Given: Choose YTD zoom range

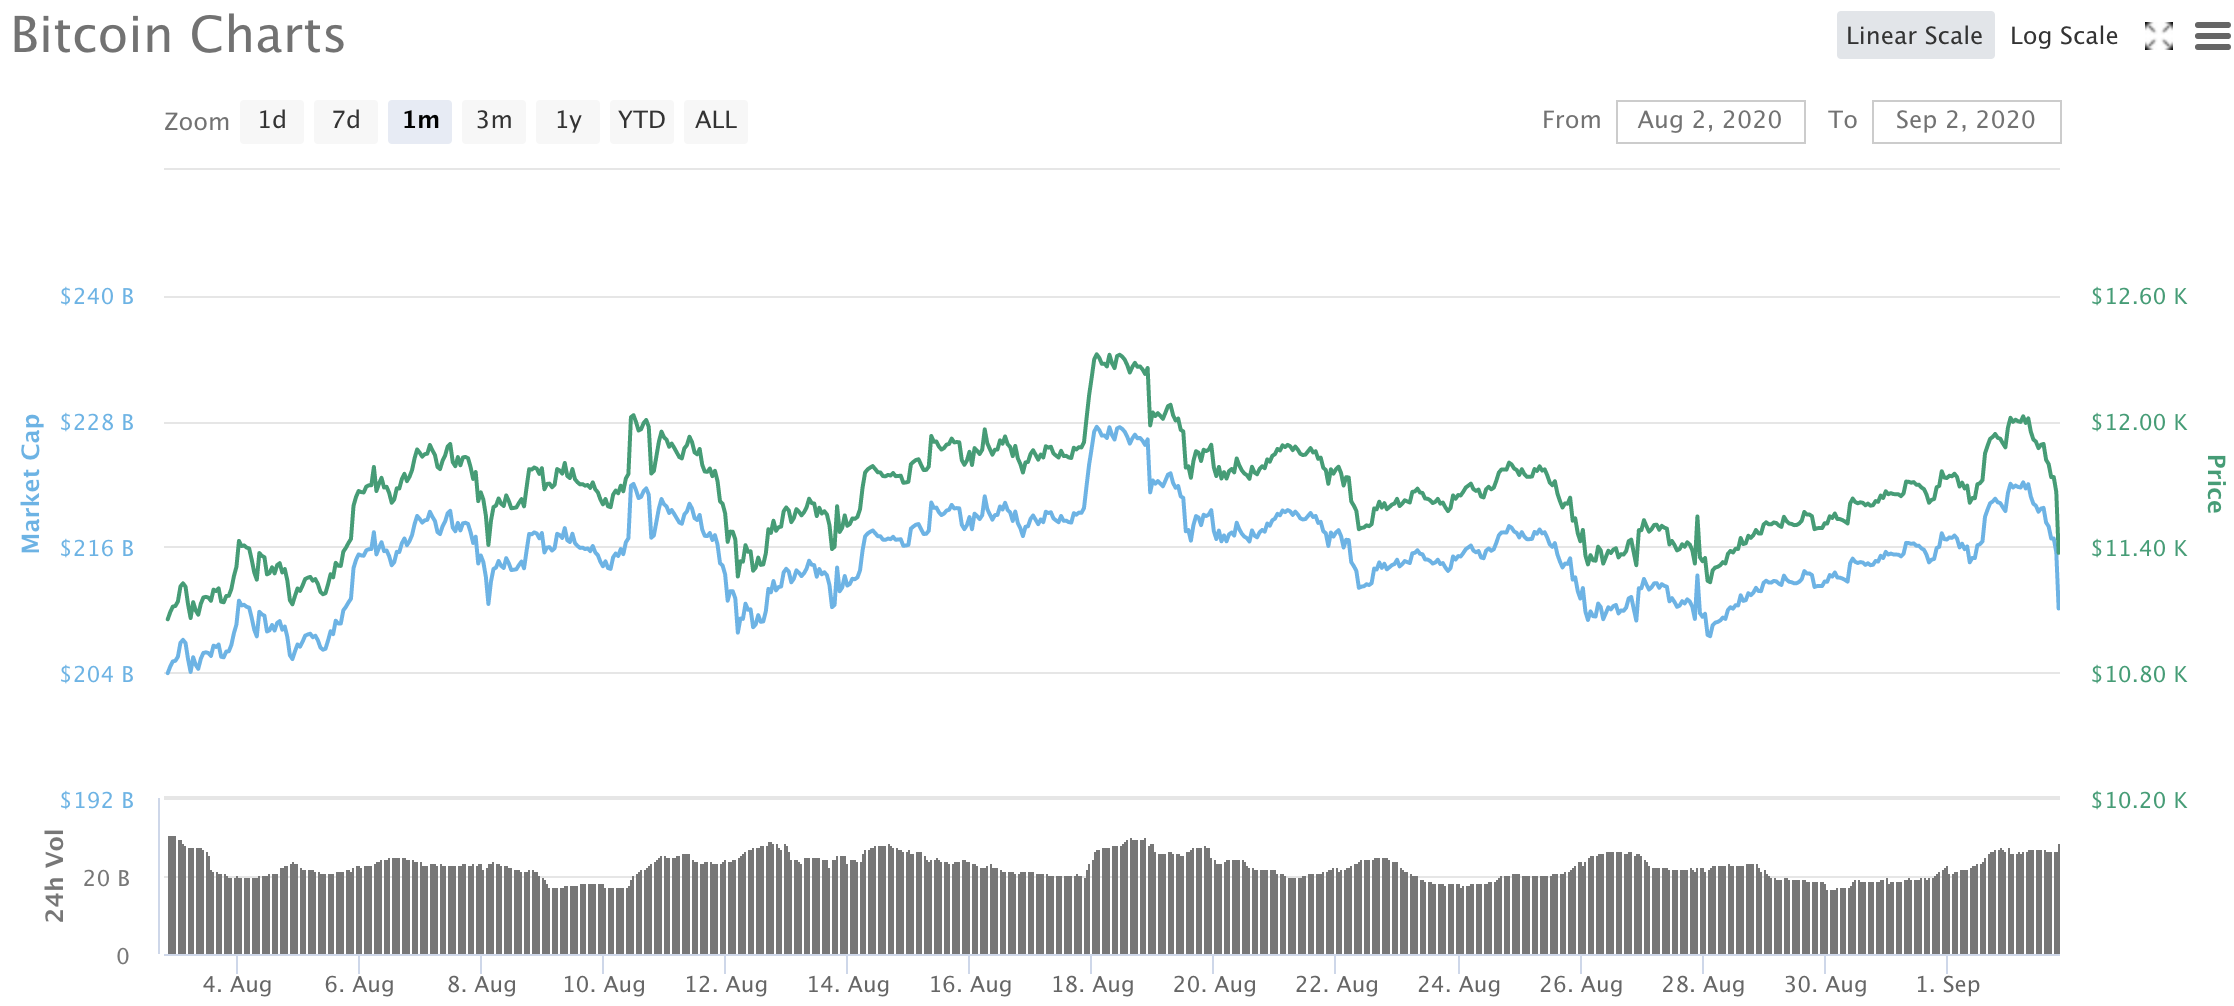Looking at the screenshot, I should pyautogui.click(x=641, y=121).
